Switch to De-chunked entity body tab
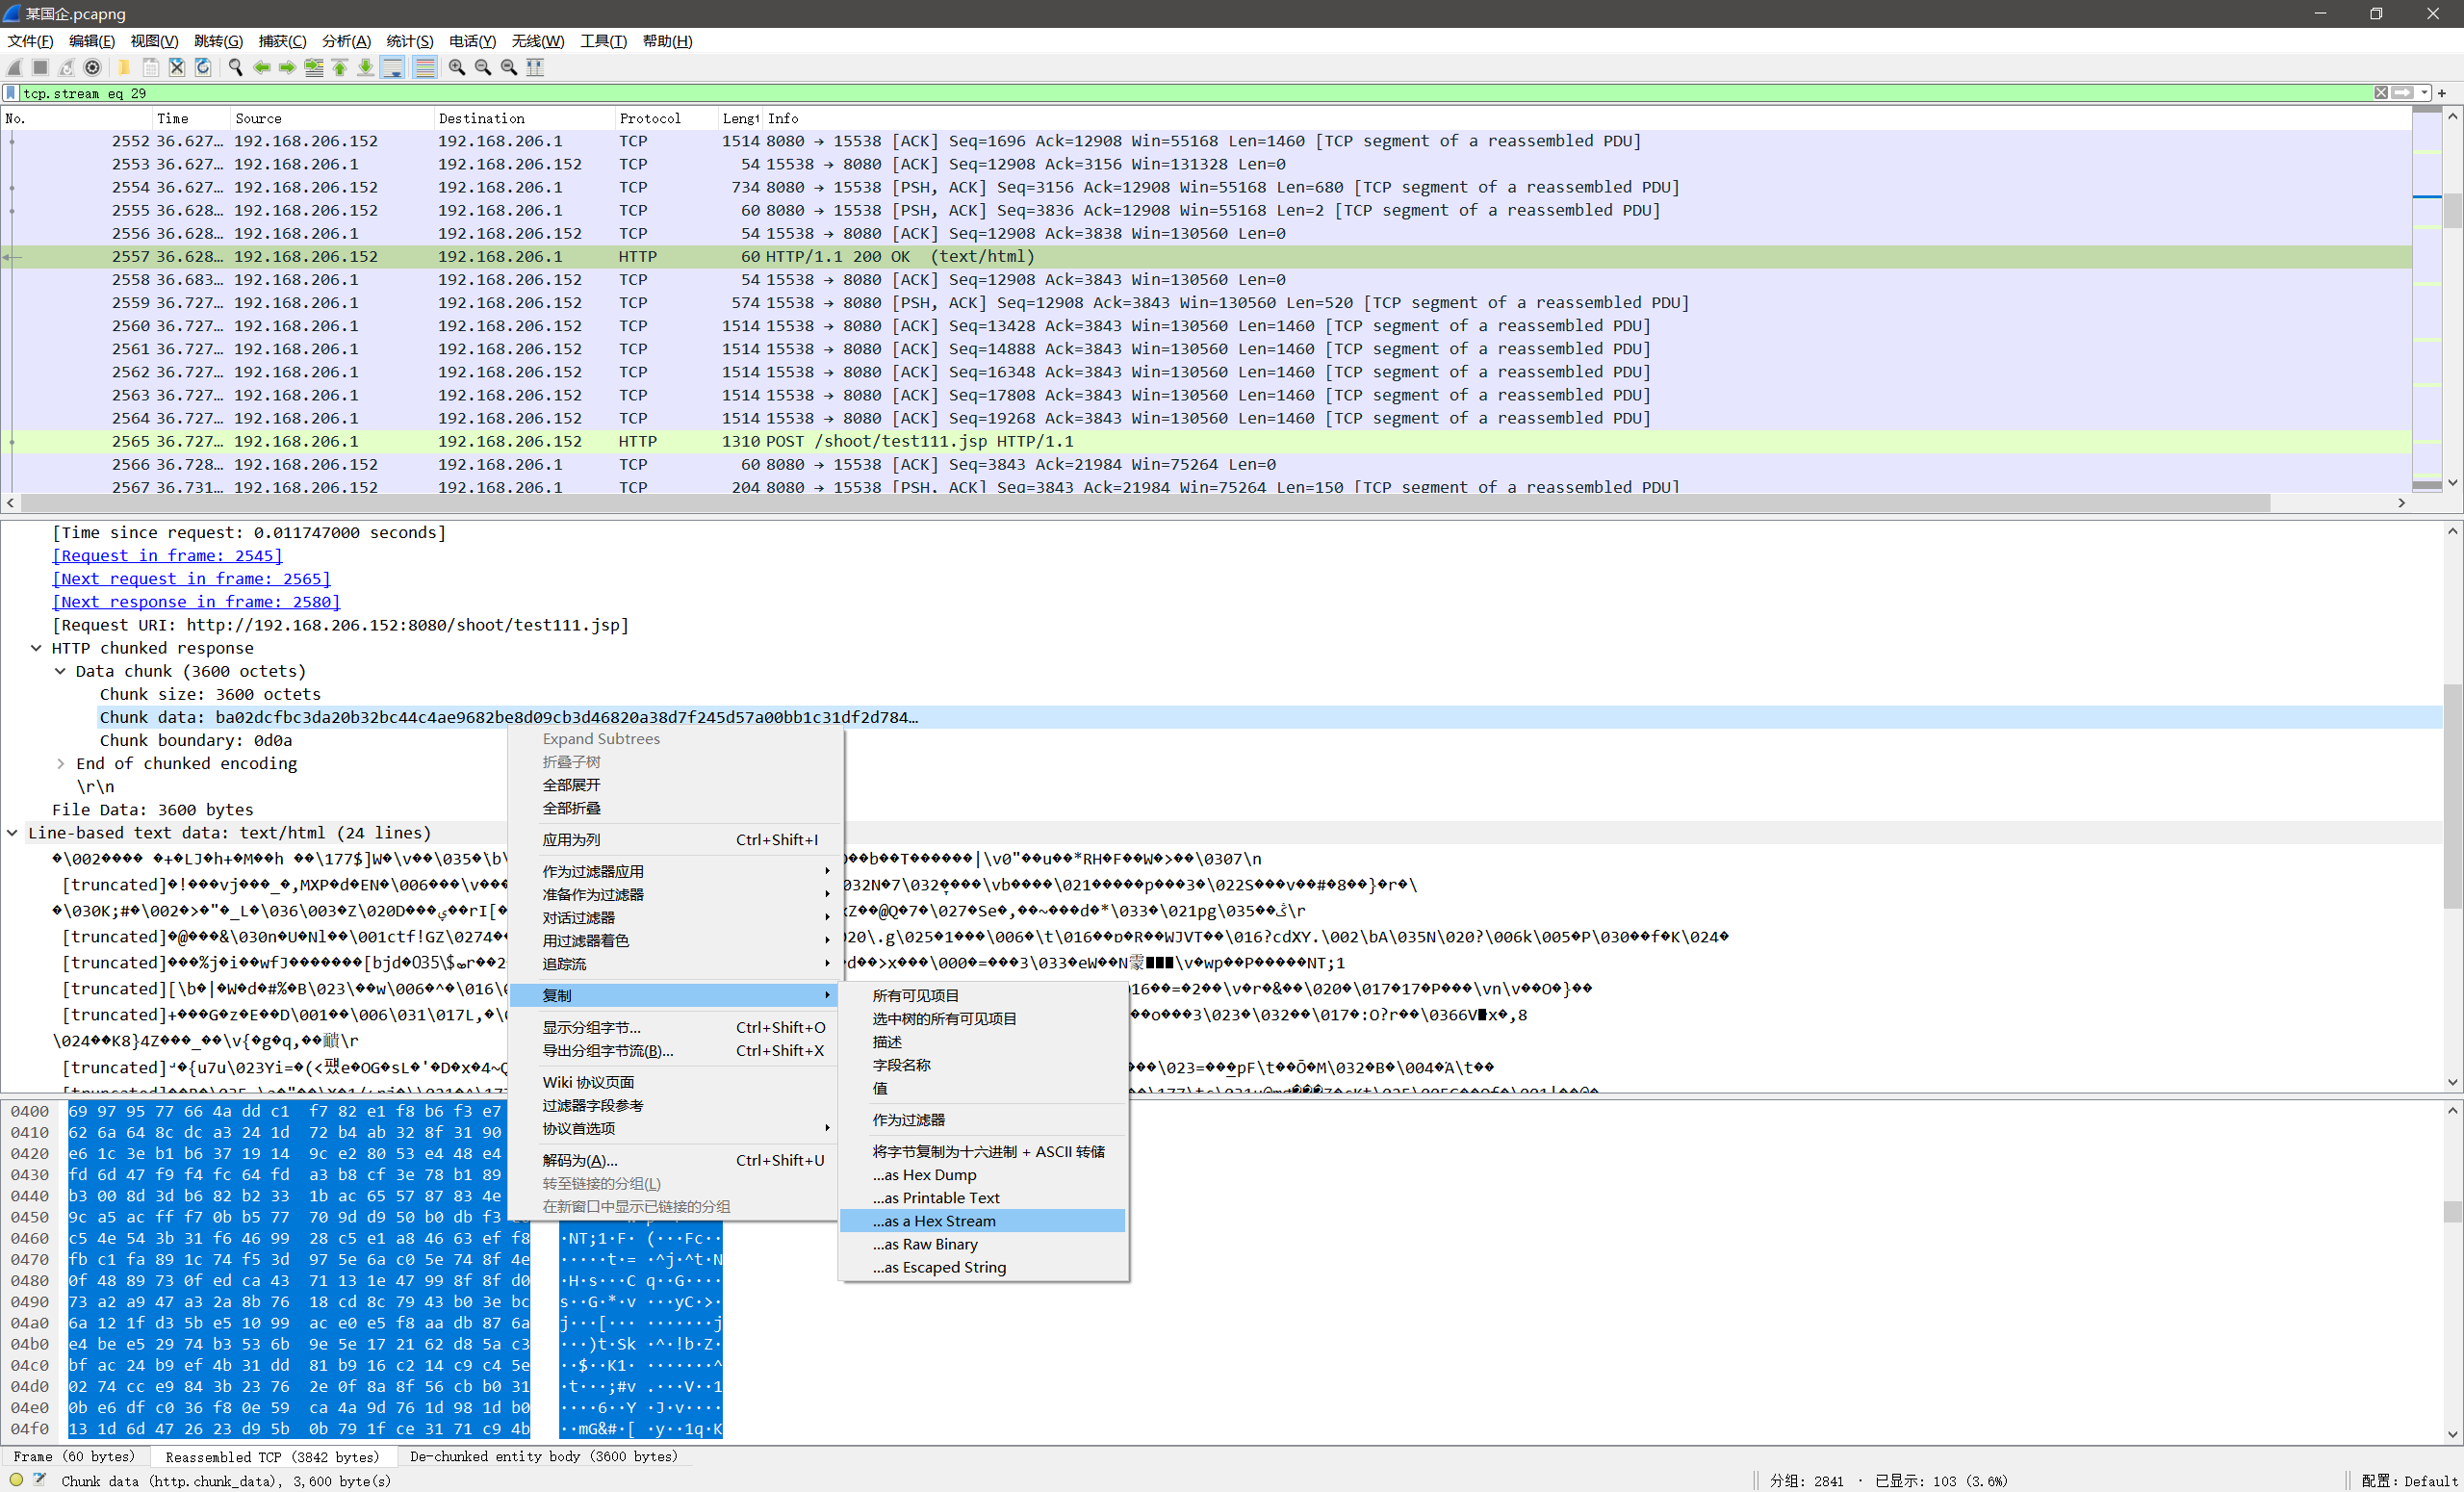The image size is (2464, 1492). click(543, 1456)
